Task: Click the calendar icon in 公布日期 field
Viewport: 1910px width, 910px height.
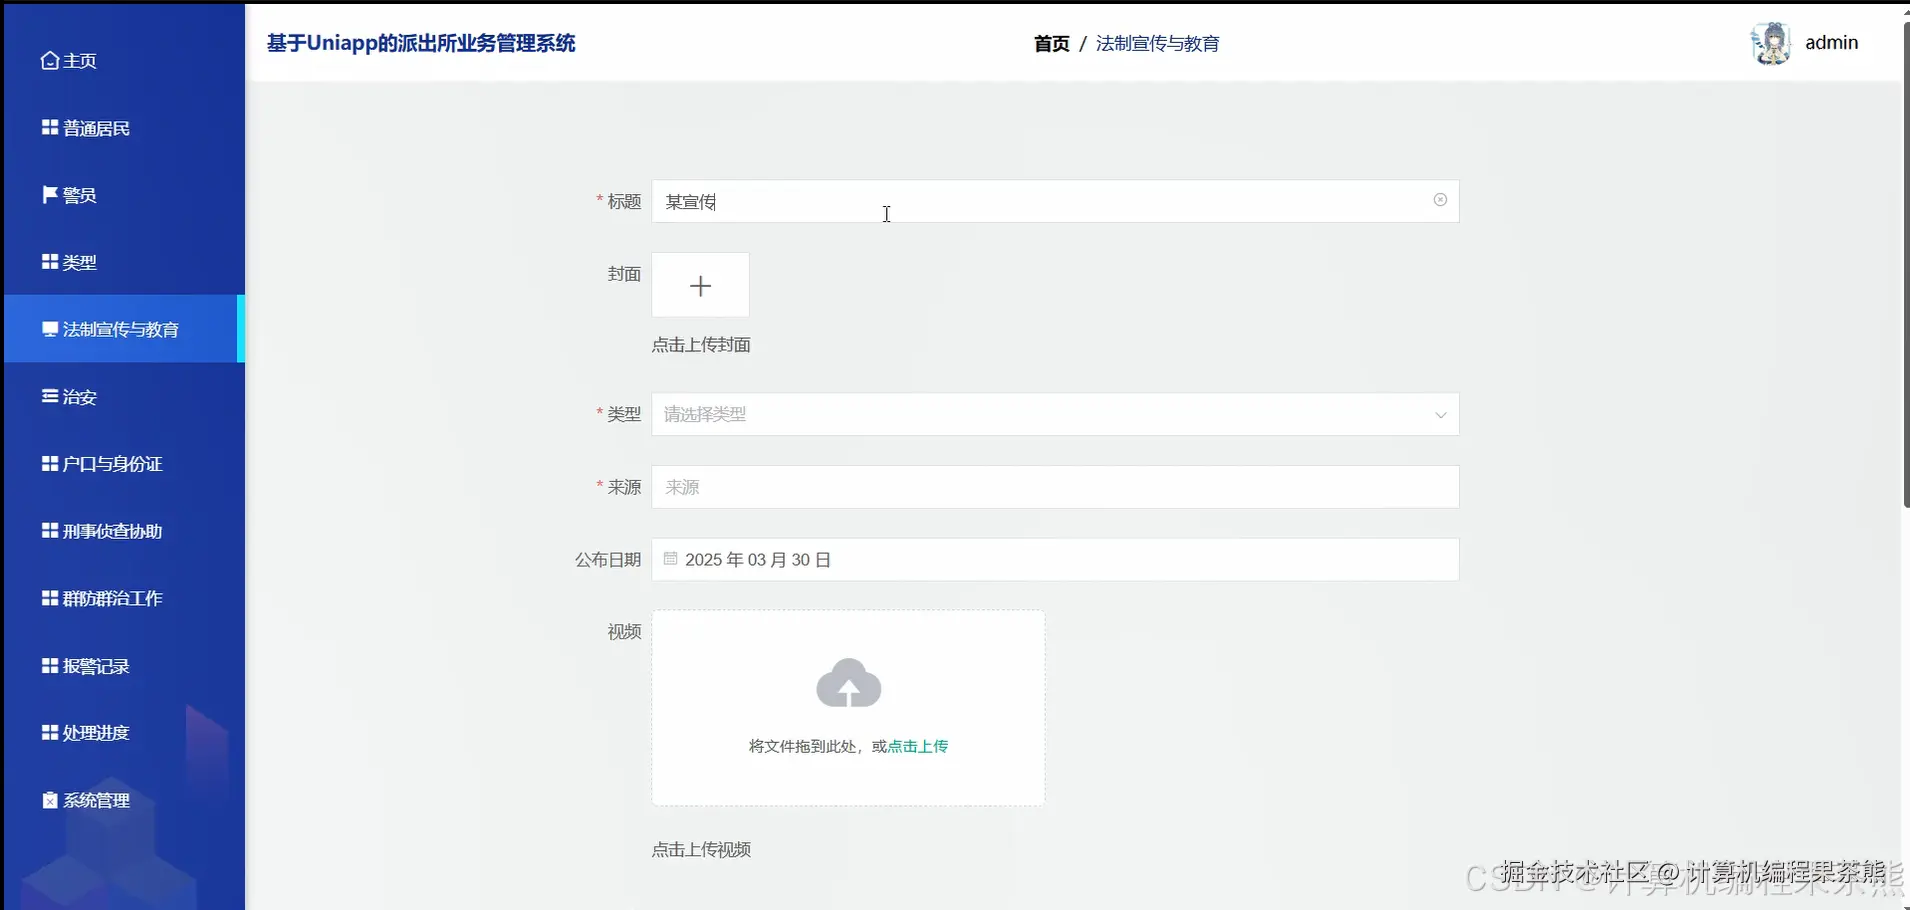Action: coord(671,559)
